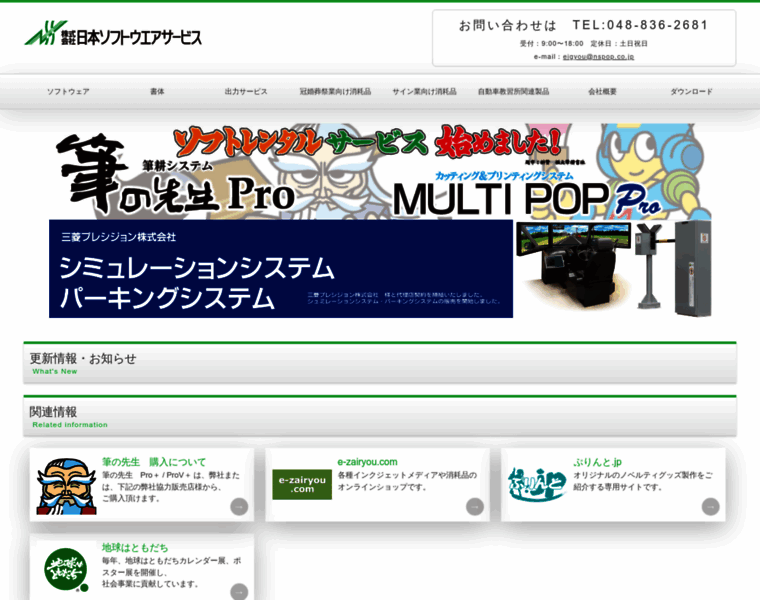Click the 地球はともだち round green logo
This screenshot has width=760, height=600.
[x=66, y=569]
